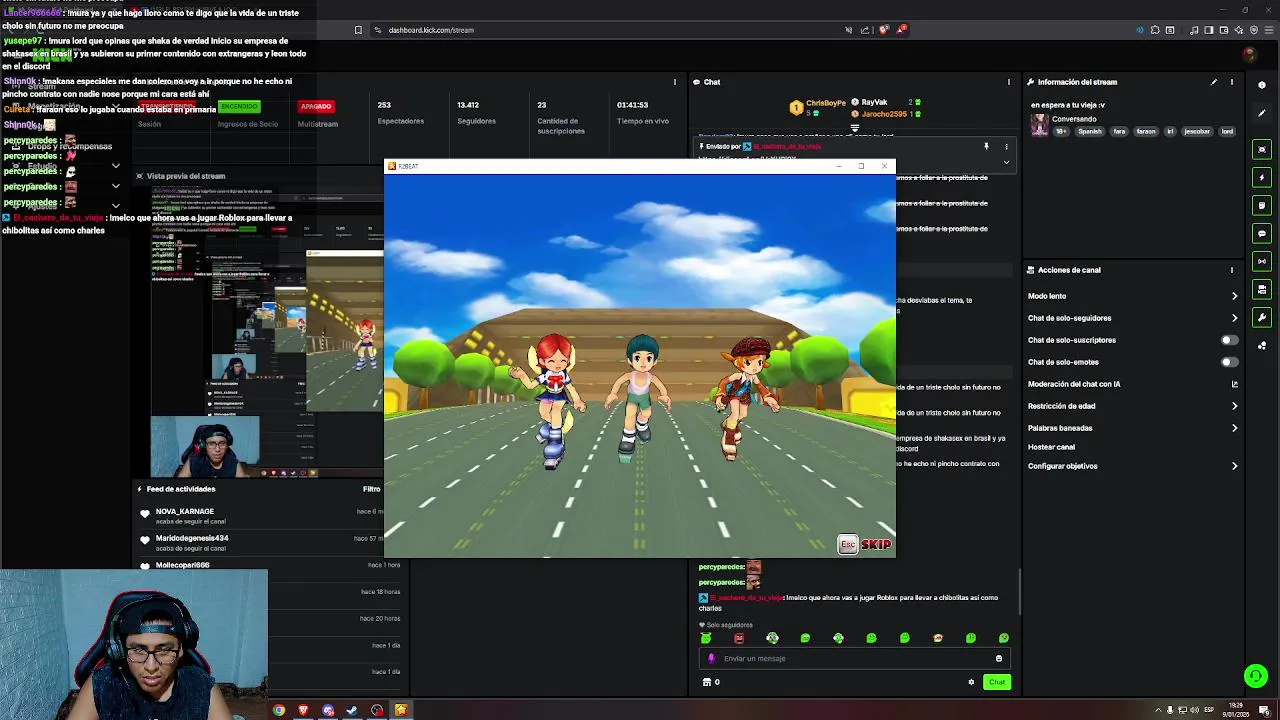Screen dimensions: 1280x720
Task: Click the shop icon below chat input
Action: pyautogui.click(x=707, y=682)
